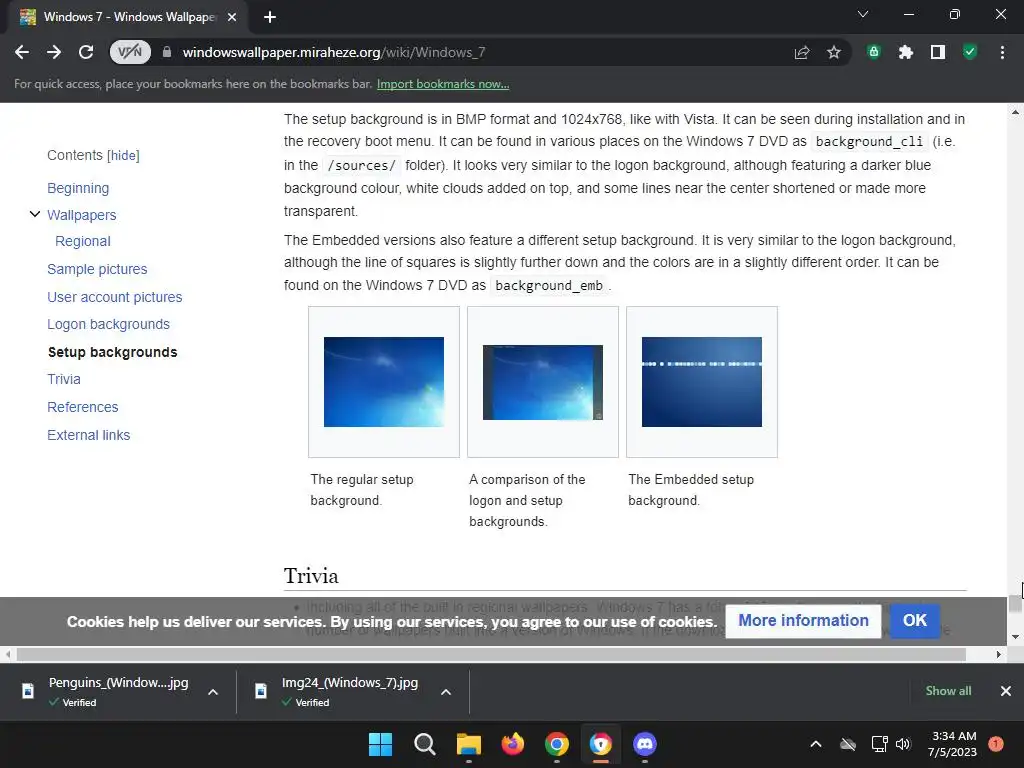Viewport: 1024px width, 768px height.
Task: Open the Embedded setup background thumbnail
Action: tap(702, 382)
